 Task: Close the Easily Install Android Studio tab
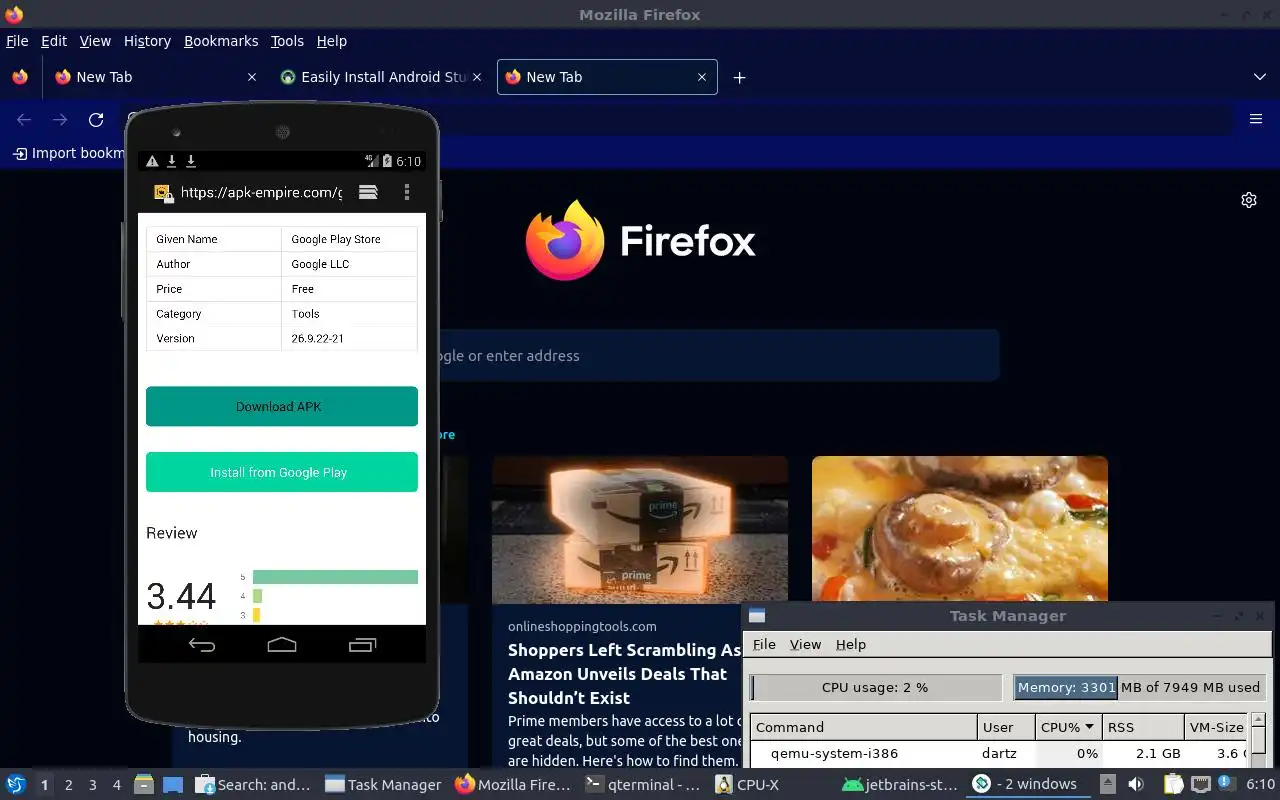coord(477,77)
